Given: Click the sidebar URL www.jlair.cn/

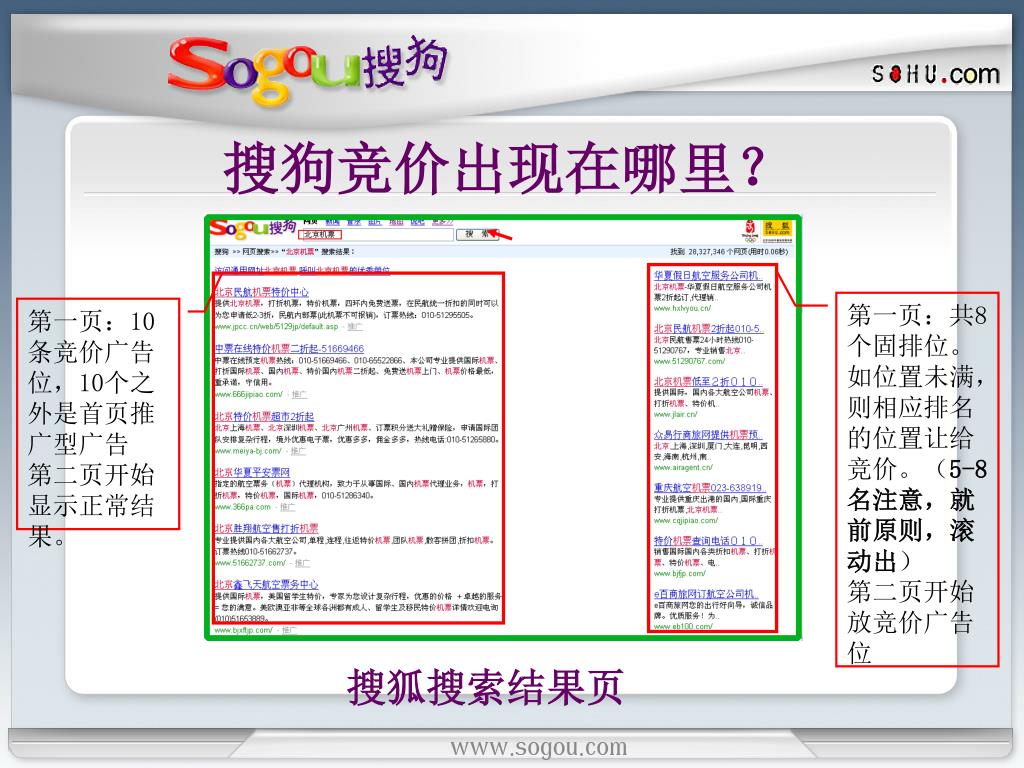Looking at the screenshot, I should point(676,414).
